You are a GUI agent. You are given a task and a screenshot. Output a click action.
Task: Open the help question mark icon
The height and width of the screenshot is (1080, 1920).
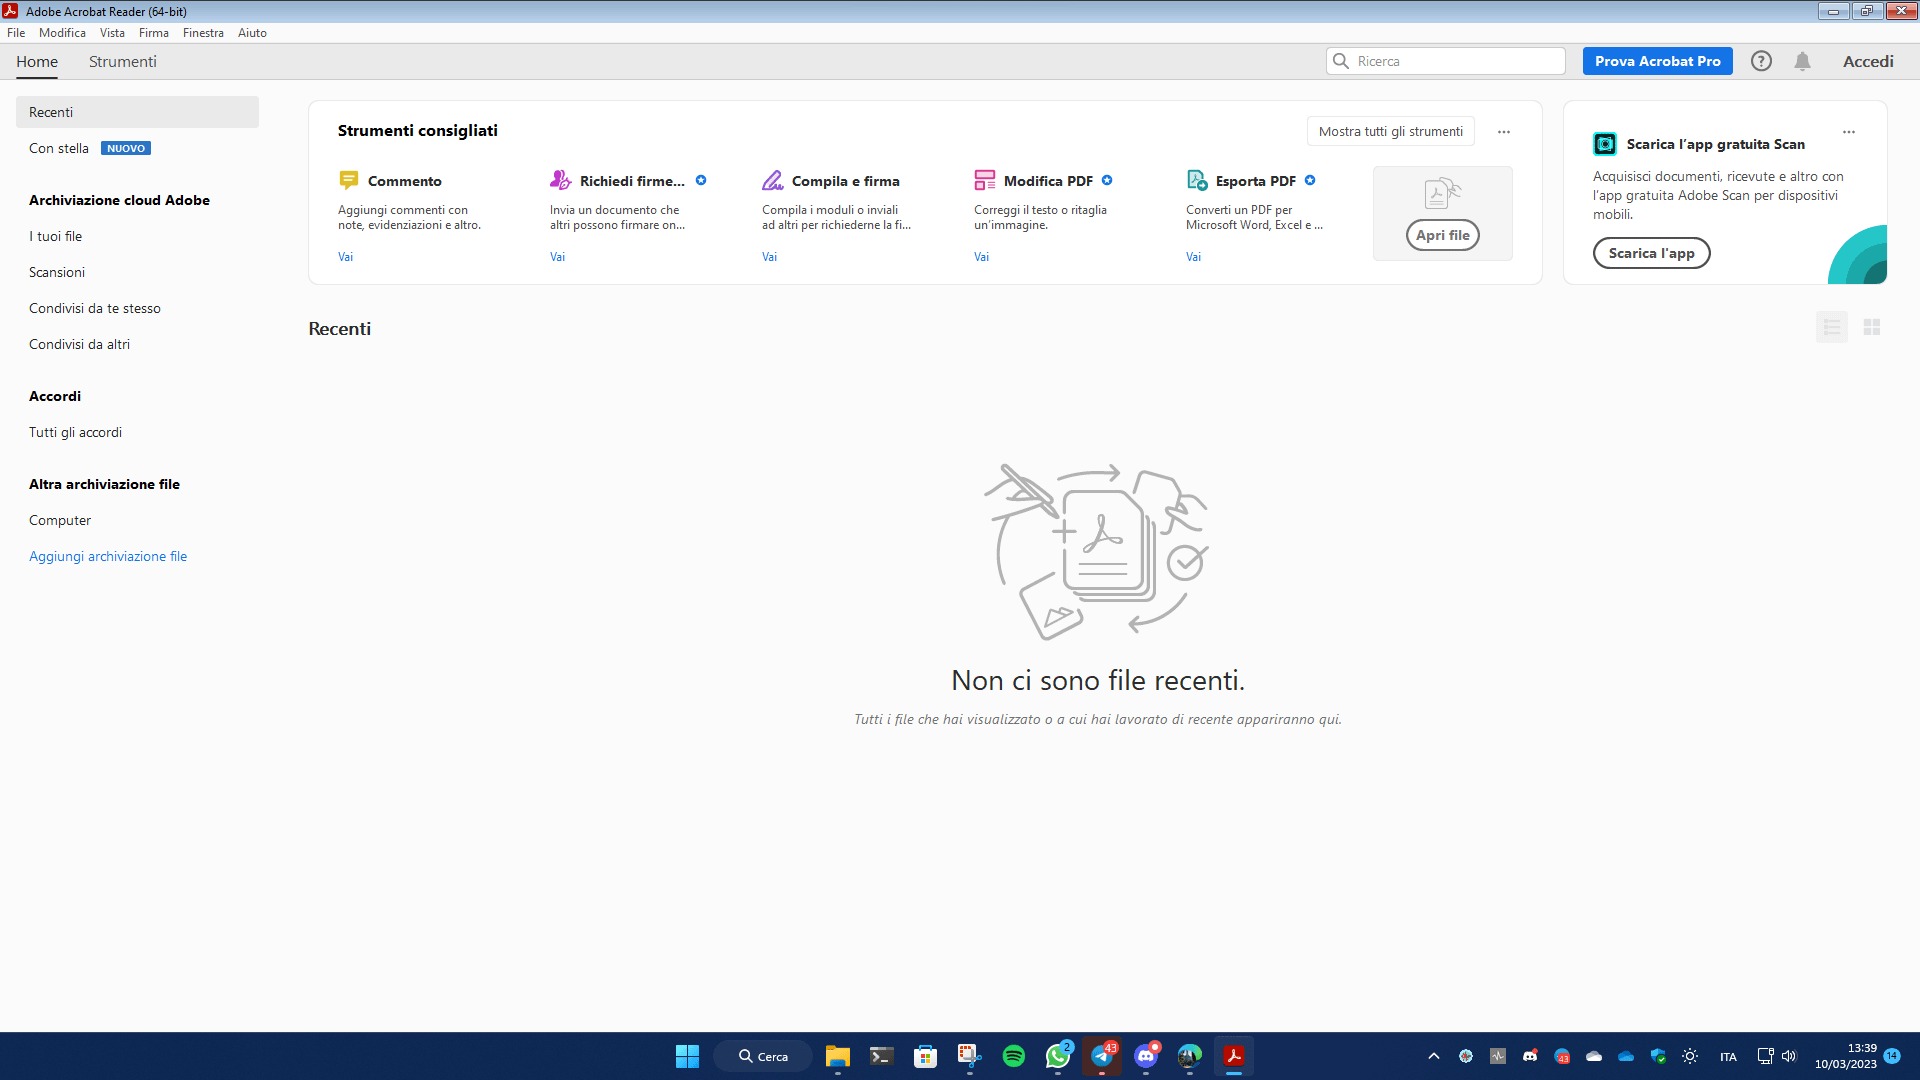[x=1761, y=61]
